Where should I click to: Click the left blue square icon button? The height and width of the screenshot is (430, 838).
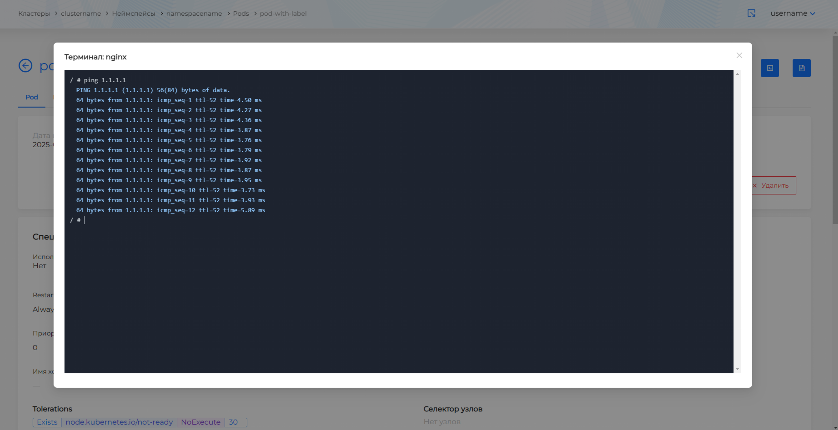[x=770, y=67]
